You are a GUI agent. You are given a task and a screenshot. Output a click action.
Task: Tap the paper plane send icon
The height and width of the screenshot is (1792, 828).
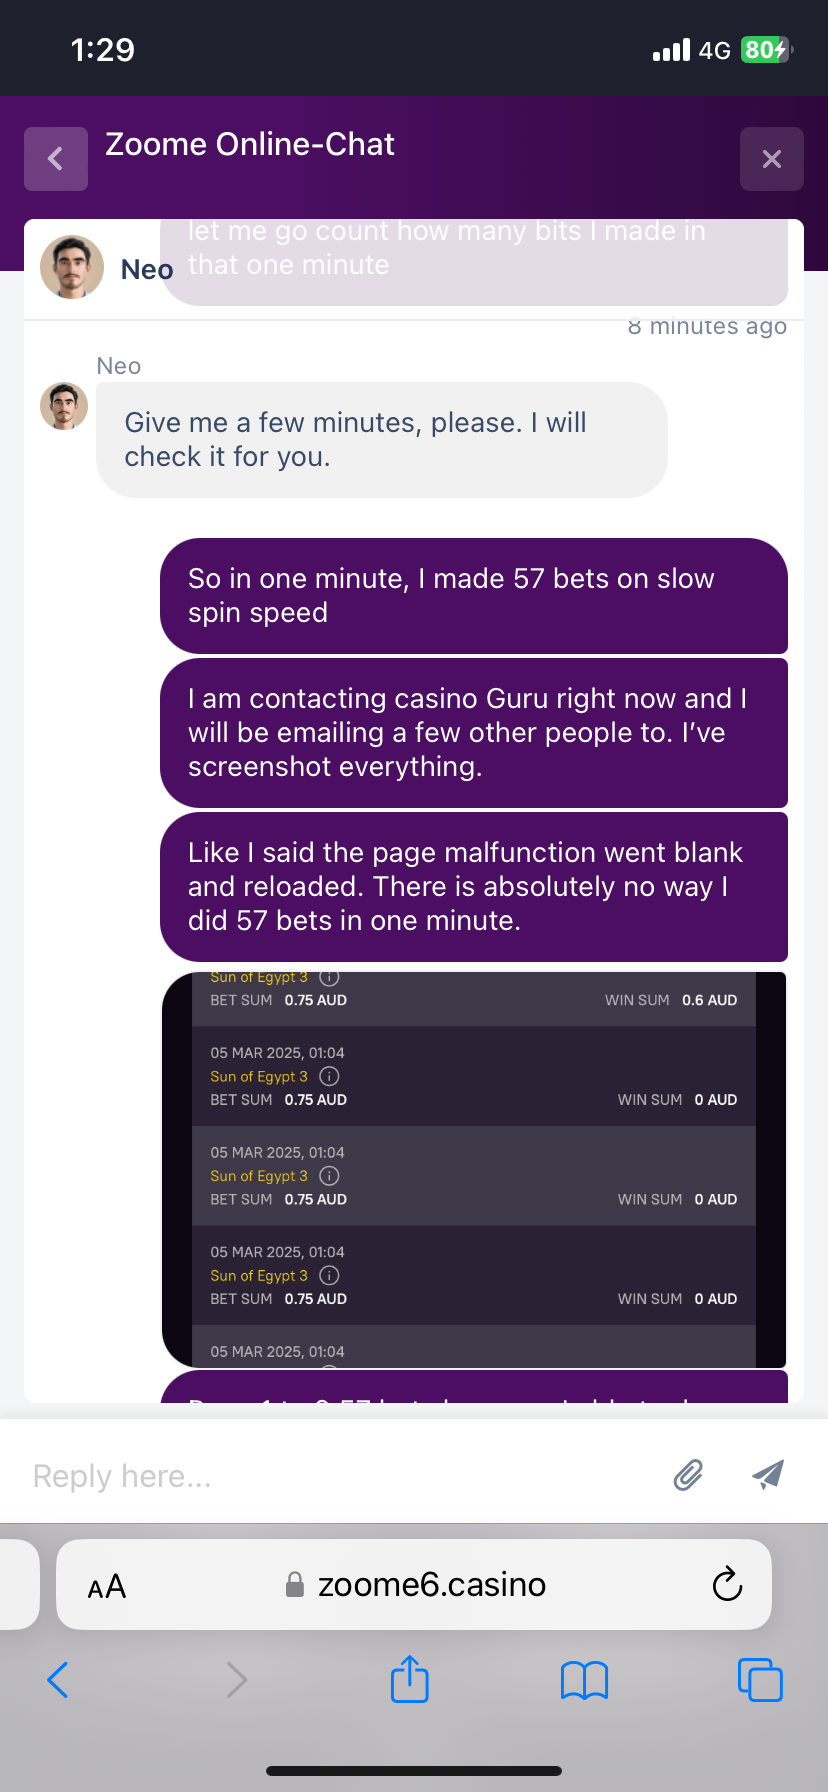point(767,1474)
